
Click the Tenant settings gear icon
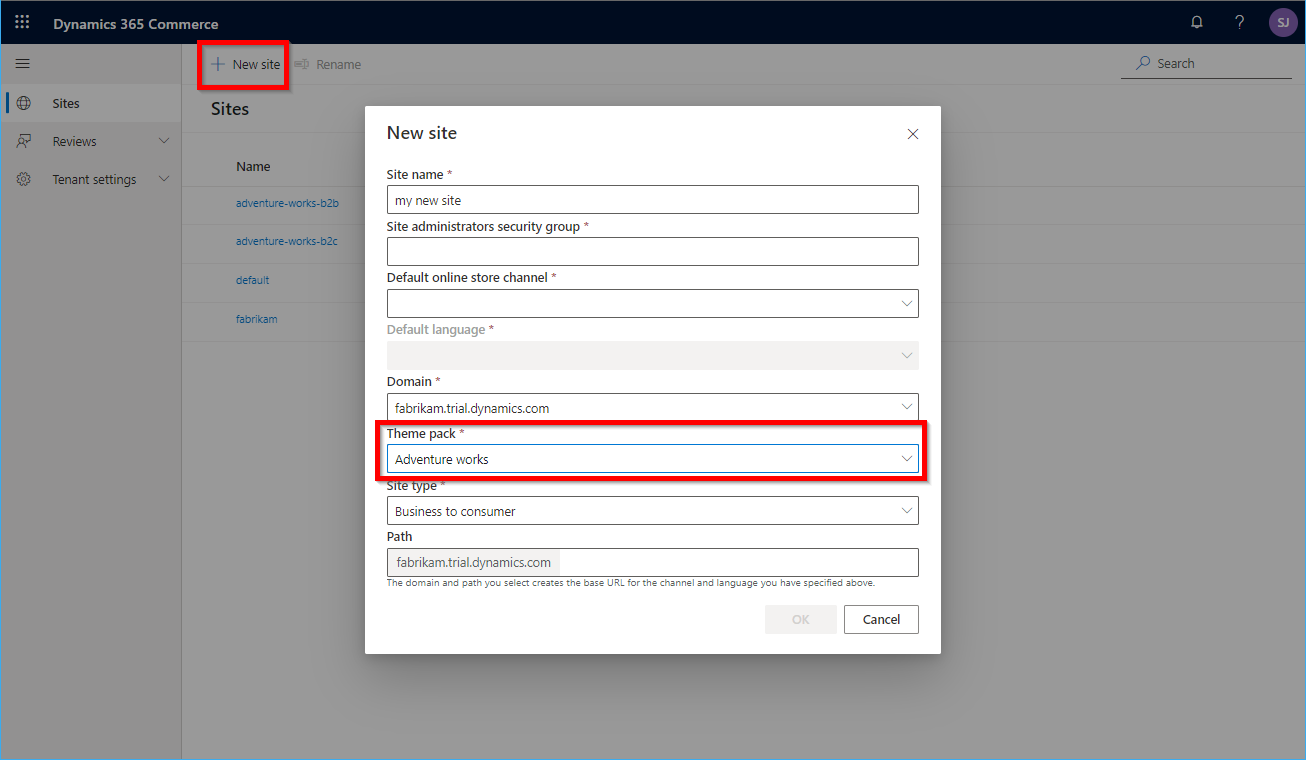[x=22, y=178]
